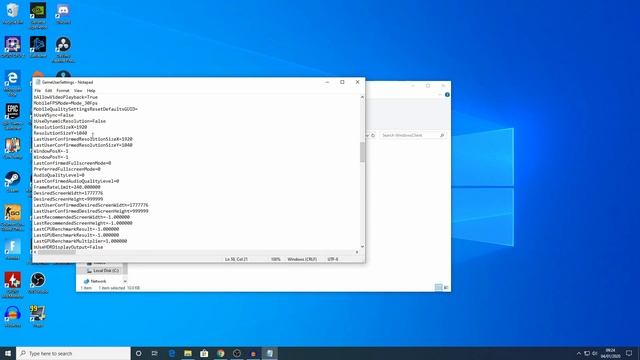Click the volume icon in system tray
This screenshot has height=360, width=640.
coord(595,353)
